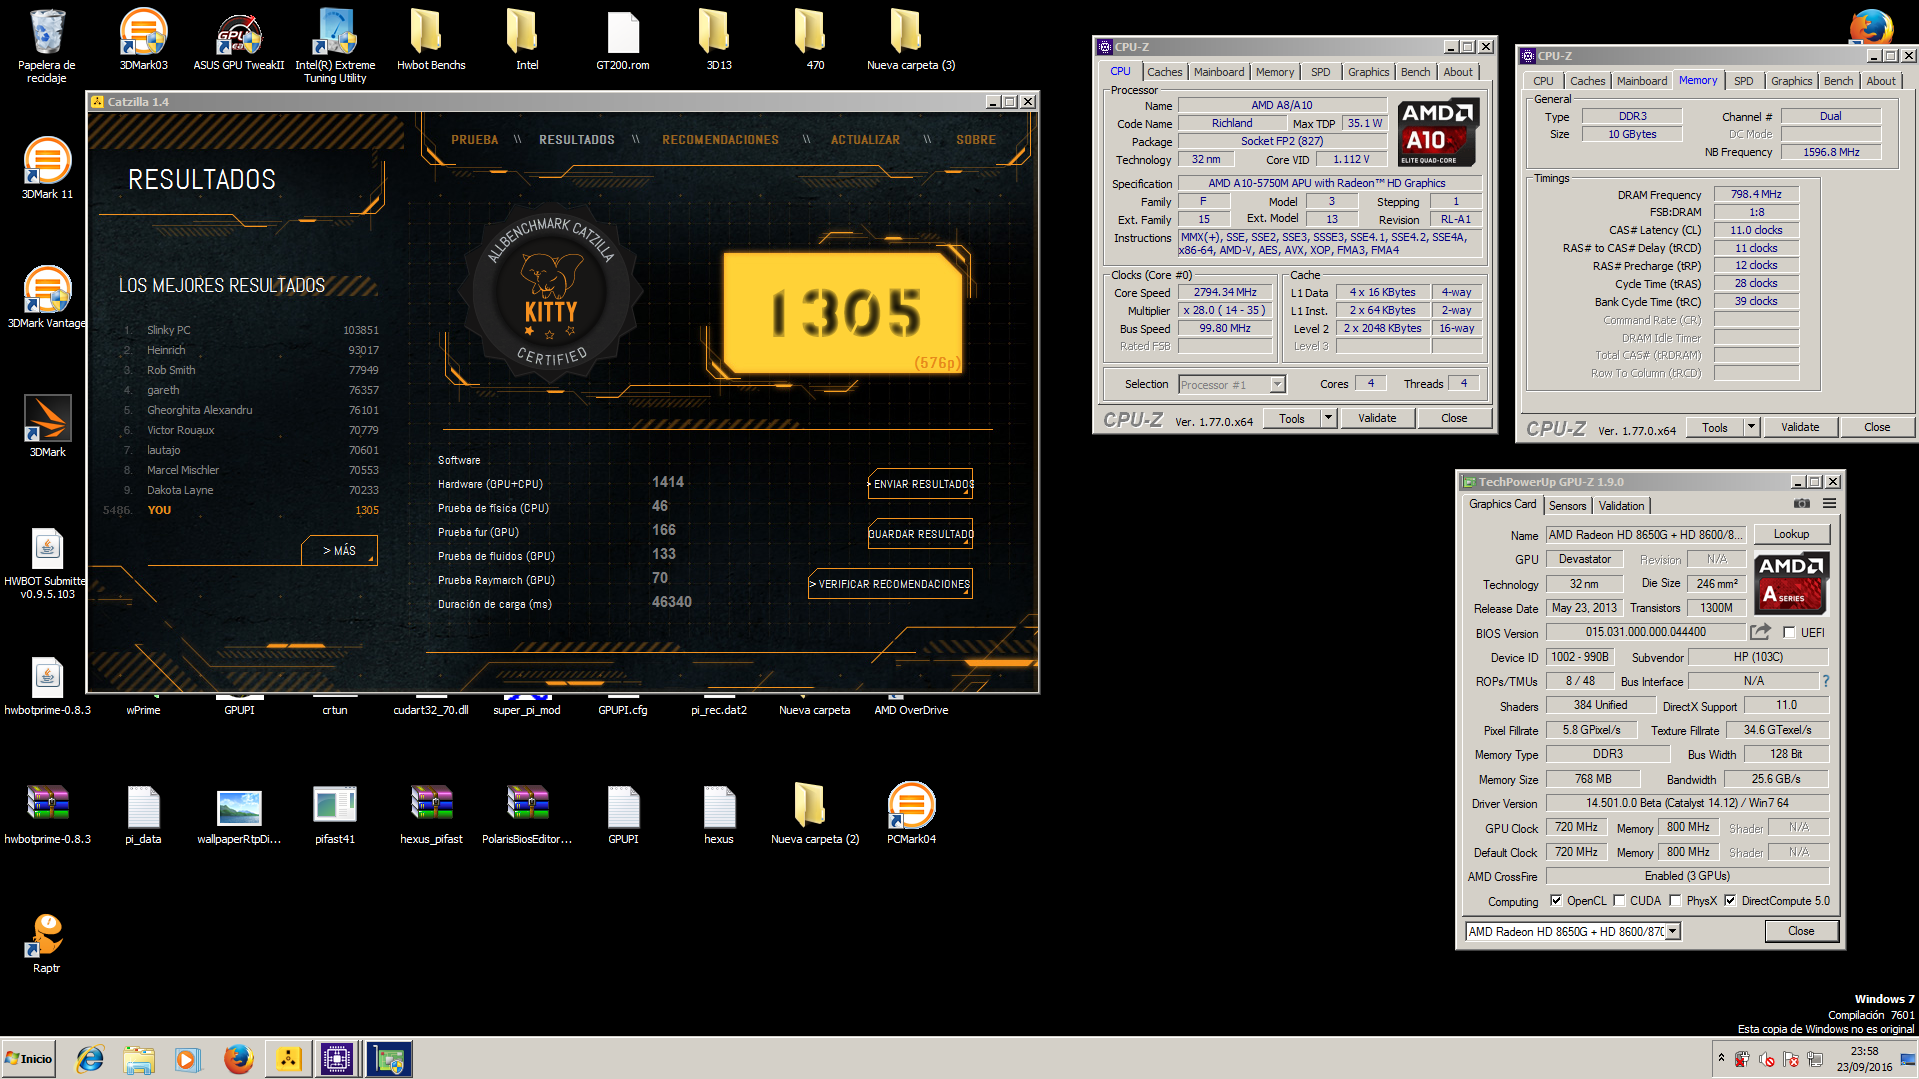Viewport: 1919px width, 1079px height.
Task: Launch the pifast41 desktop icon
Action: (335, 813)
